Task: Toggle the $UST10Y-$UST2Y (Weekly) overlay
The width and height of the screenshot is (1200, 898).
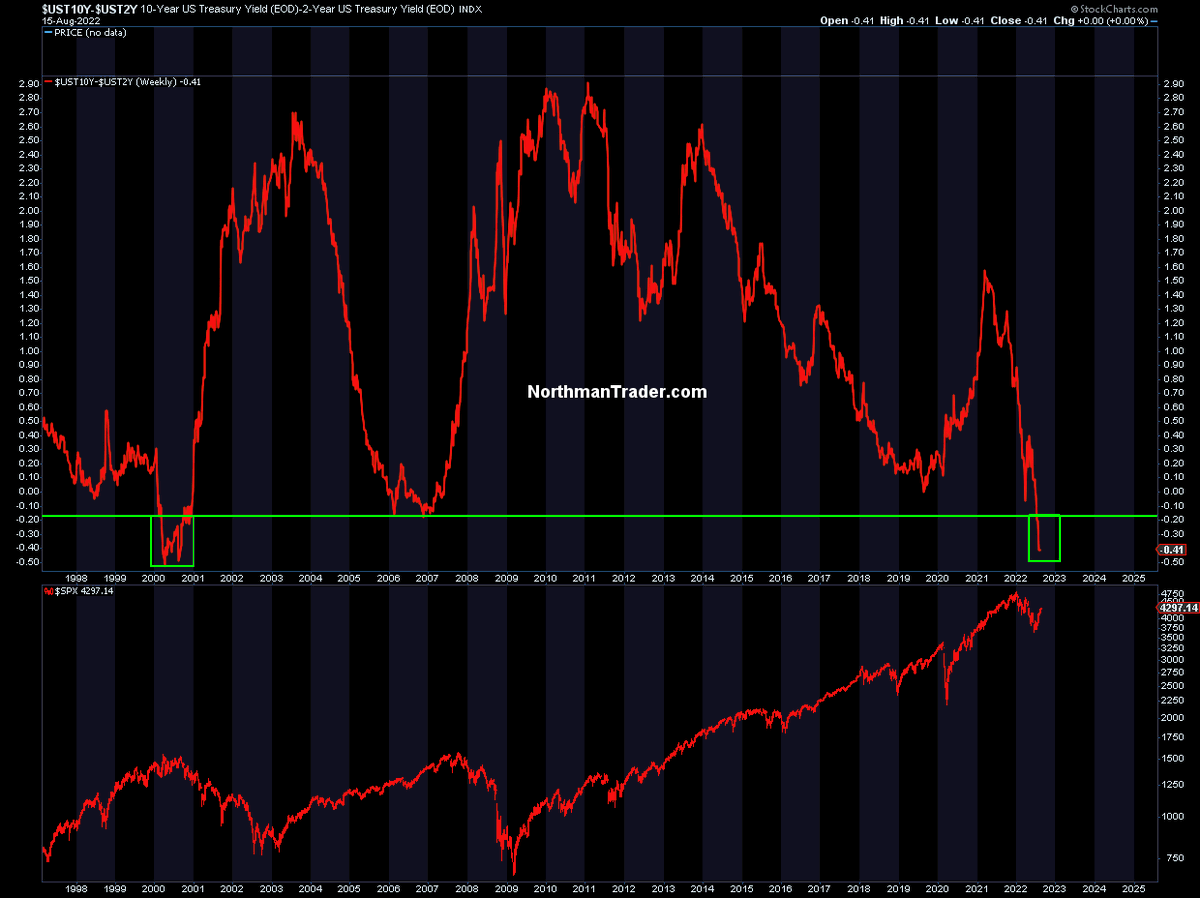Action: [130, 81]
